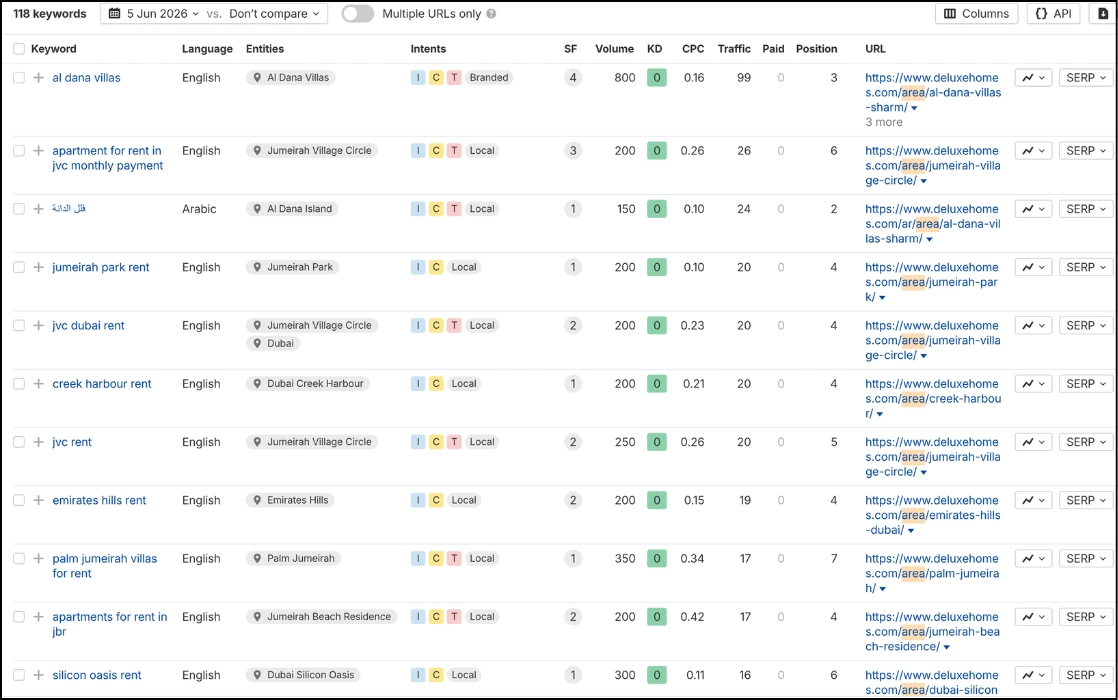Click the plus icon beside silicon oasis rent
The height and width of the screenshot is (700, 1118).
[39, 675]
